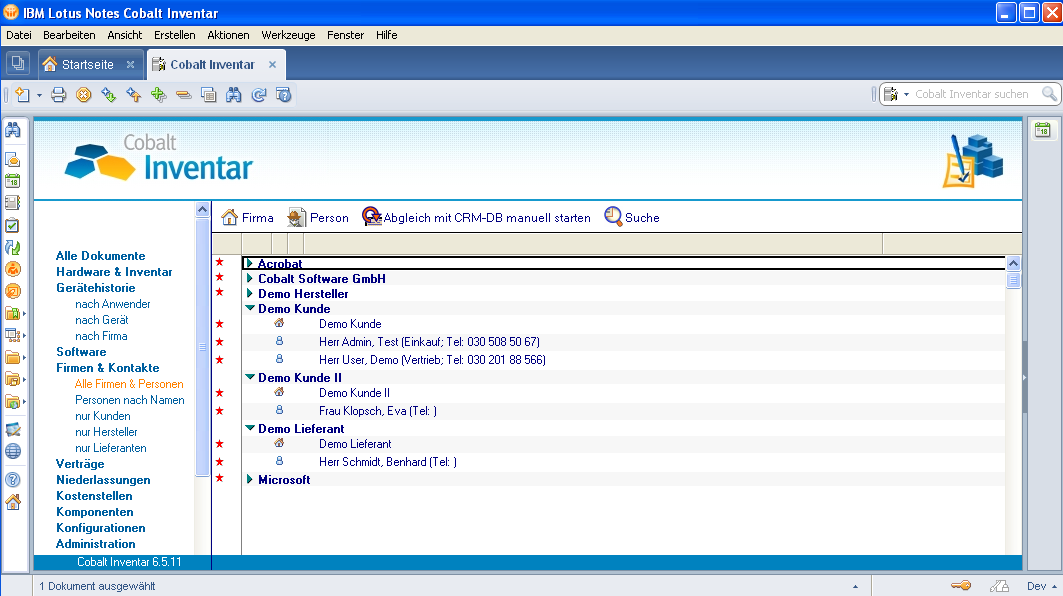The image size is (1063, 596).
Task: Open Alle Dokumente in navigation
Action: point(100,256)
